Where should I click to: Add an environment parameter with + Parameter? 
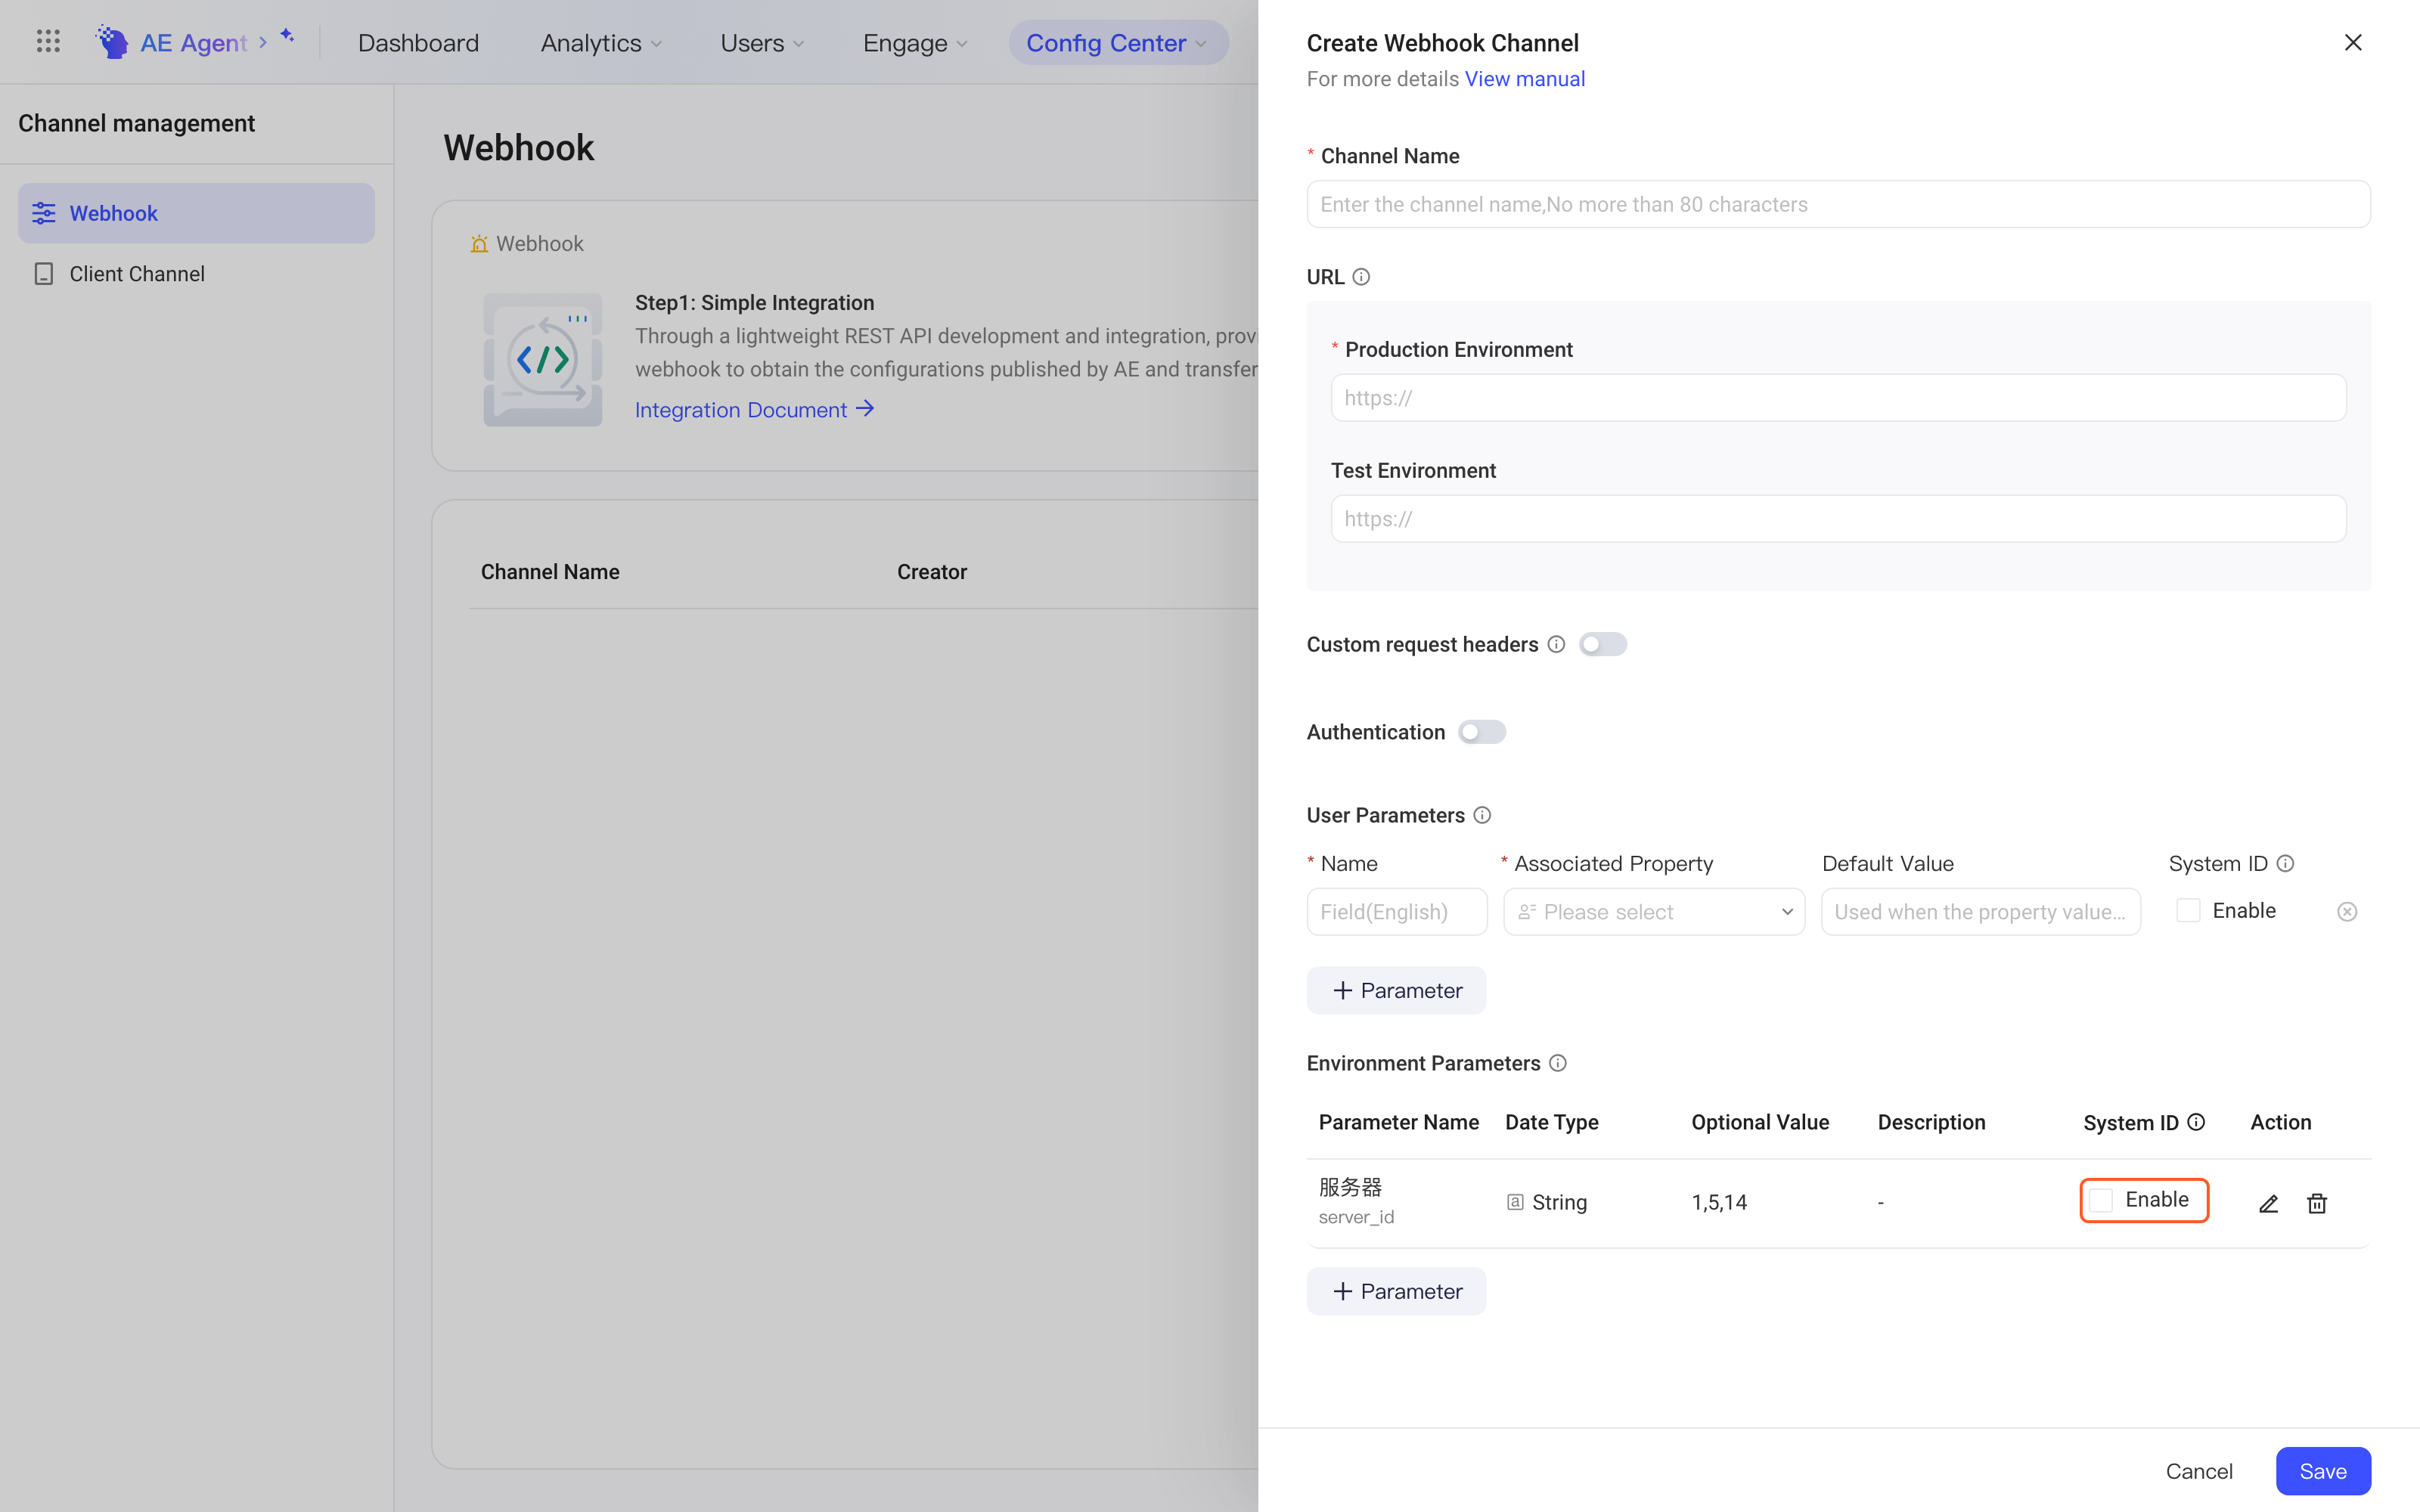[1396, 1291]
